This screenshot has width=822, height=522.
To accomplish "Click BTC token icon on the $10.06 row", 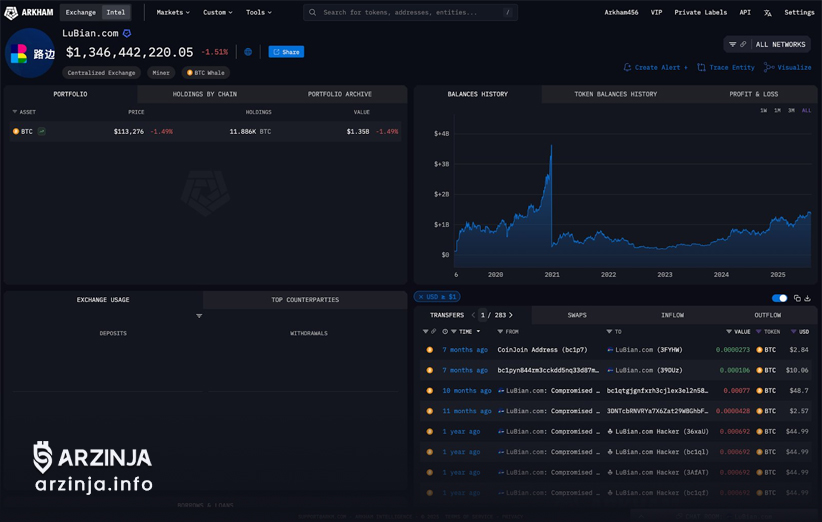I will [x=759, y=371].
